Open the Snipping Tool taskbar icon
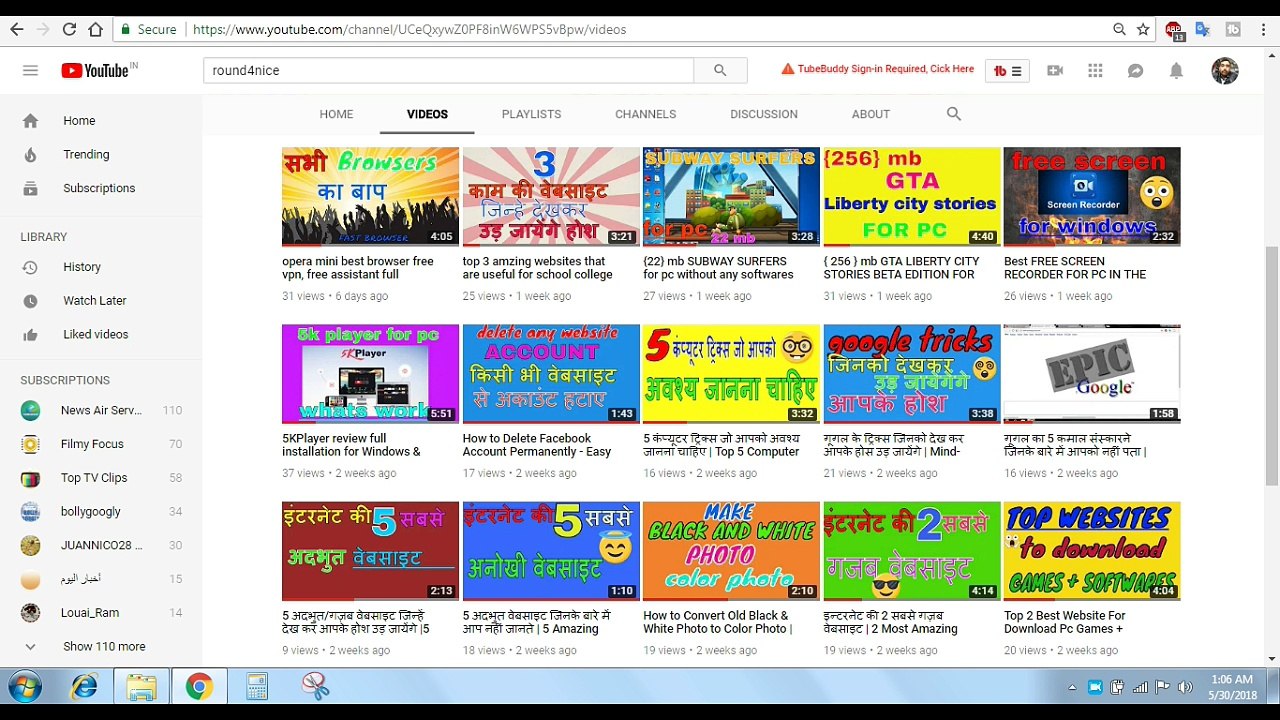This screenshot has height=720, width=1280. click(x=315, y=687)
